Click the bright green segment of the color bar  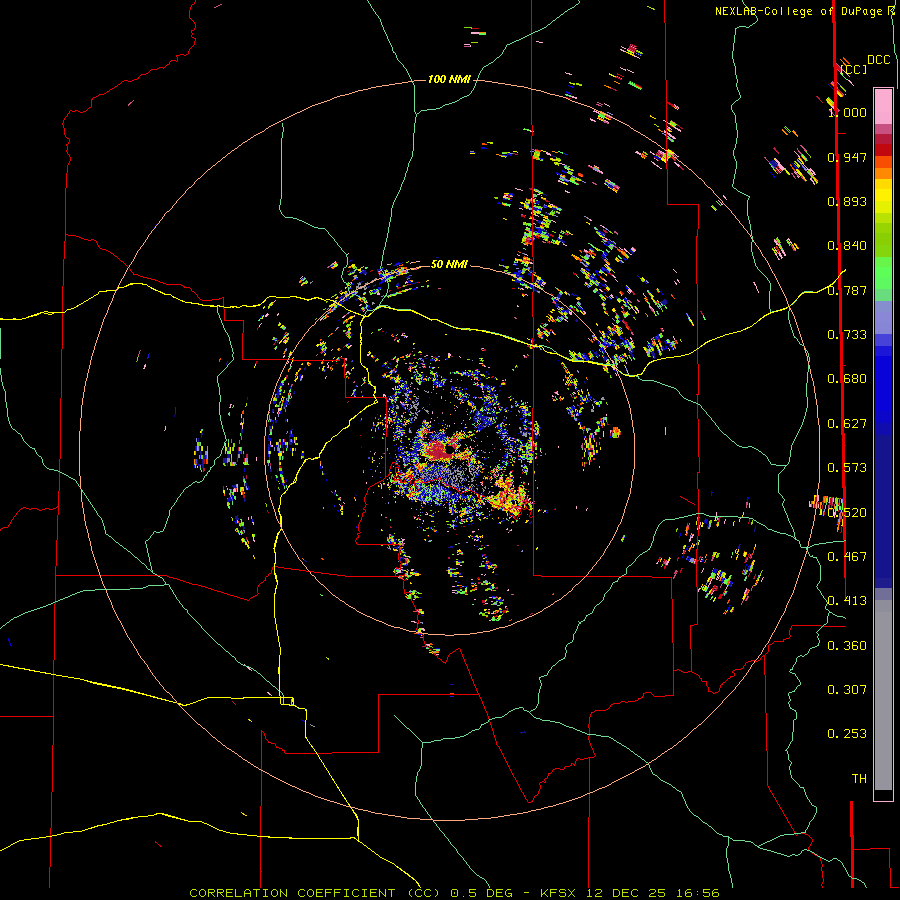coord(883,273)
